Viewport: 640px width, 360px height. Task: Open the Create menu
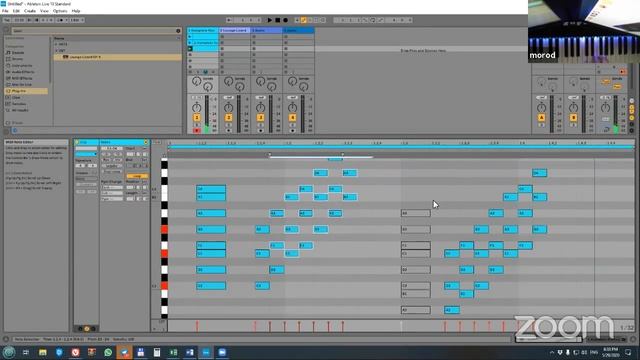30,11
